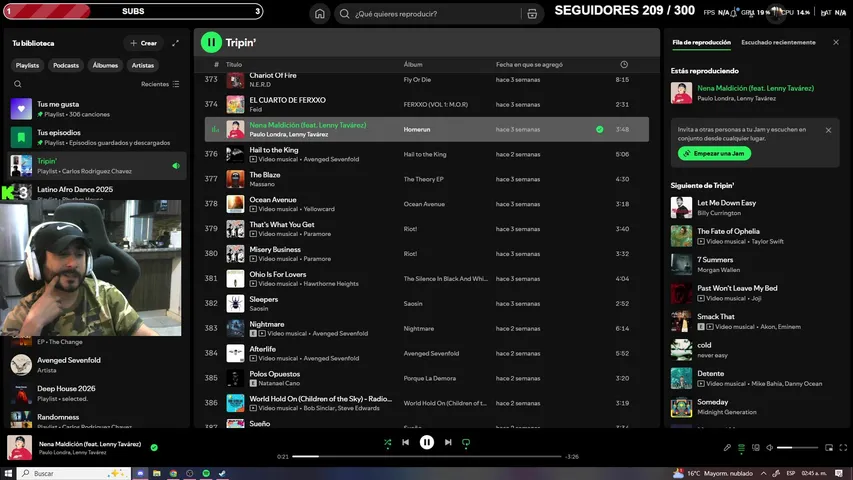Toggle shuffle mode in the player
853x480 pixels.
tap(387, 443)
